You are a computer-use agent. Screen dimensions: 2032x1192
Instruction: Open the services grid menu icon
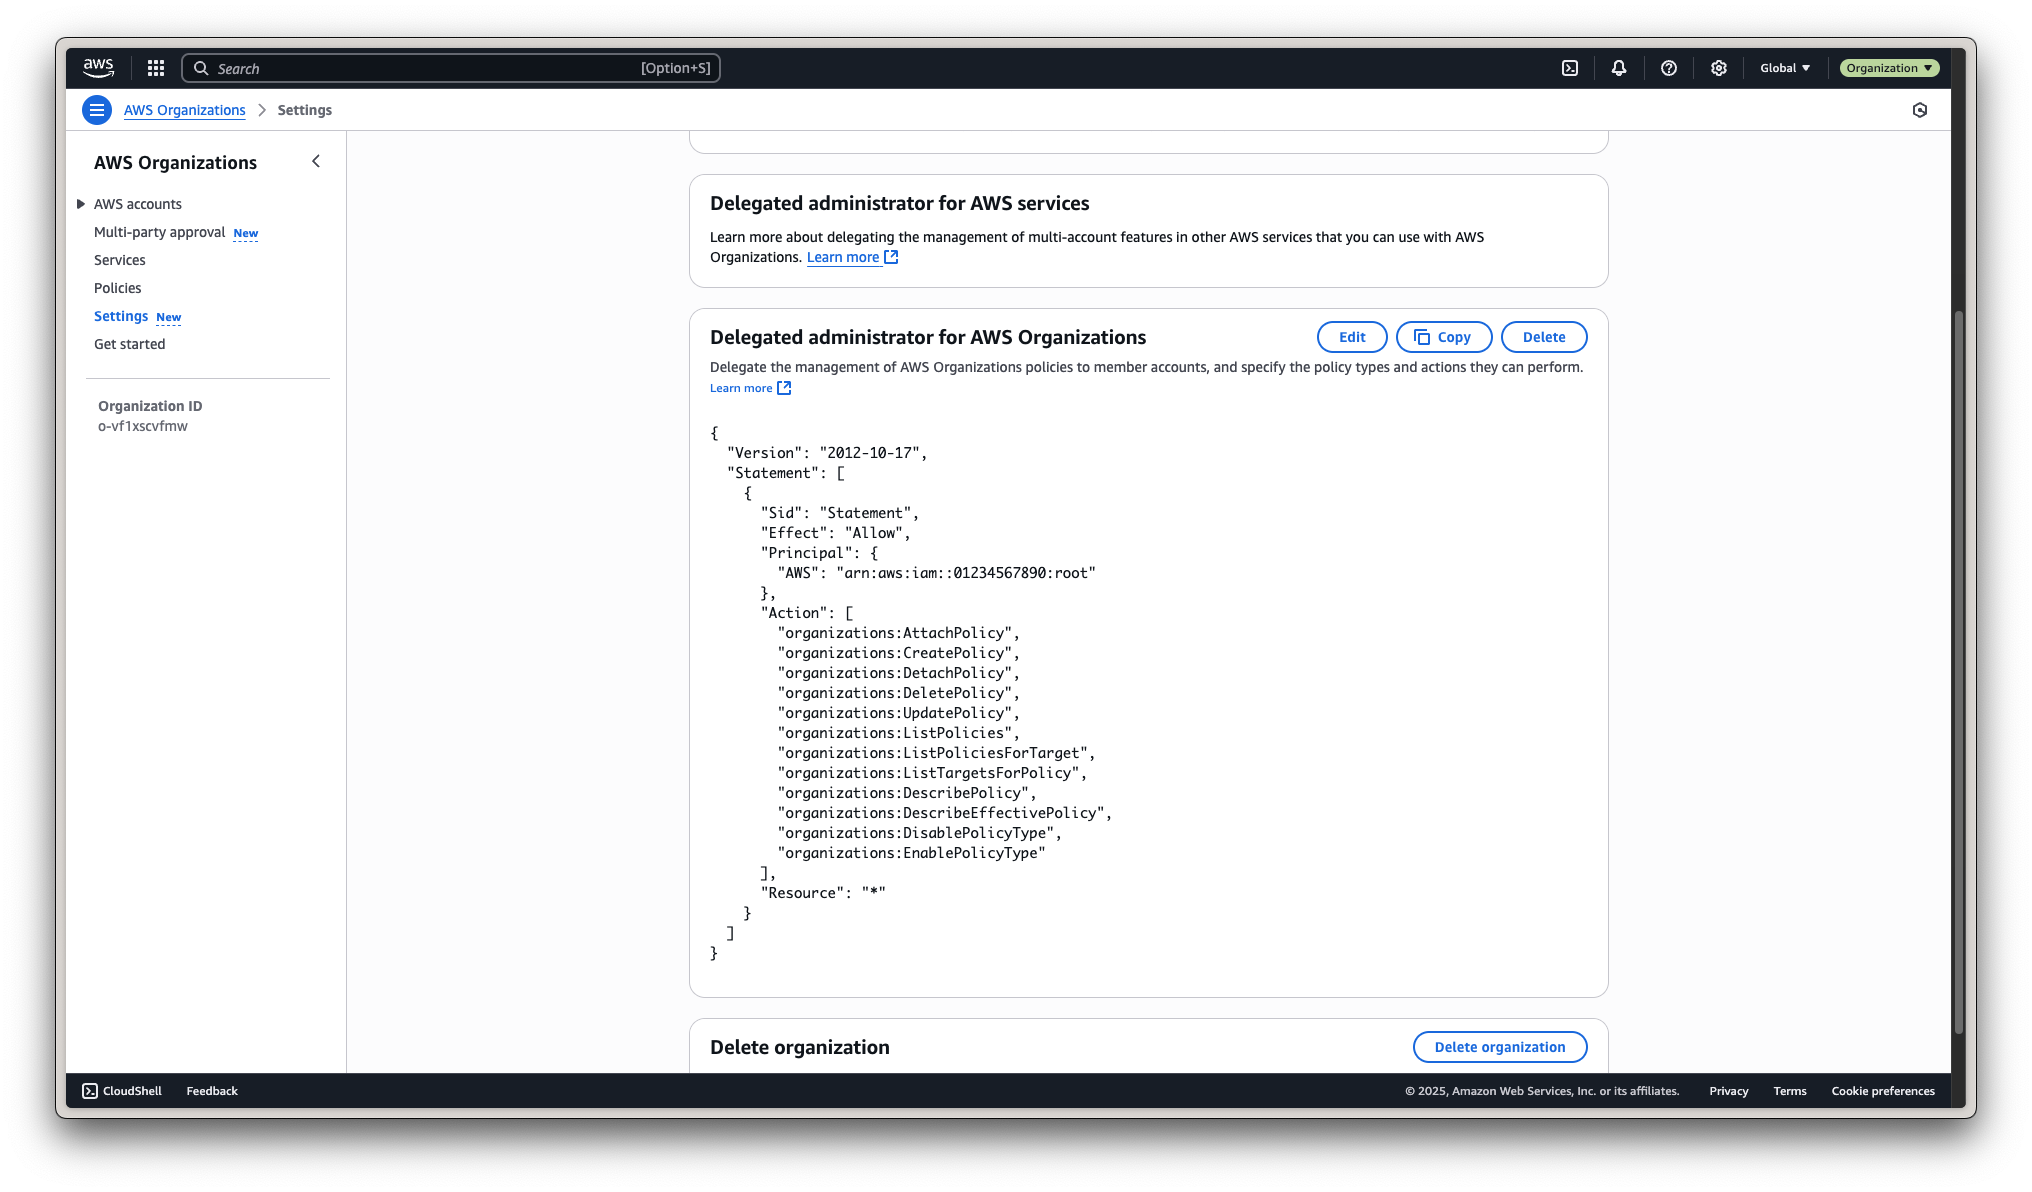[156, 68]
